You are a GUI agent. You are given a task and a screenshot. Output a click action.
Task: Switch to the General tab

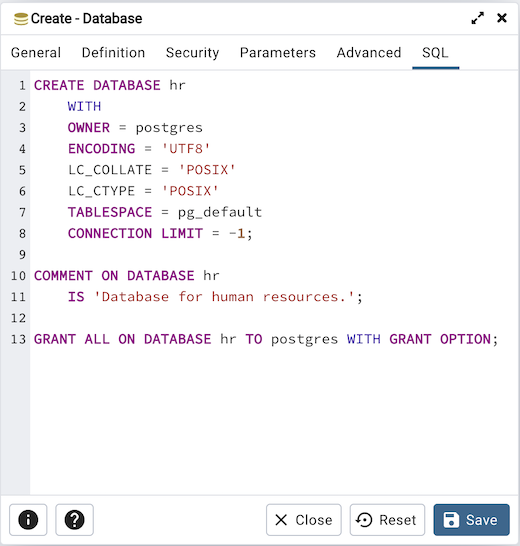36,53
